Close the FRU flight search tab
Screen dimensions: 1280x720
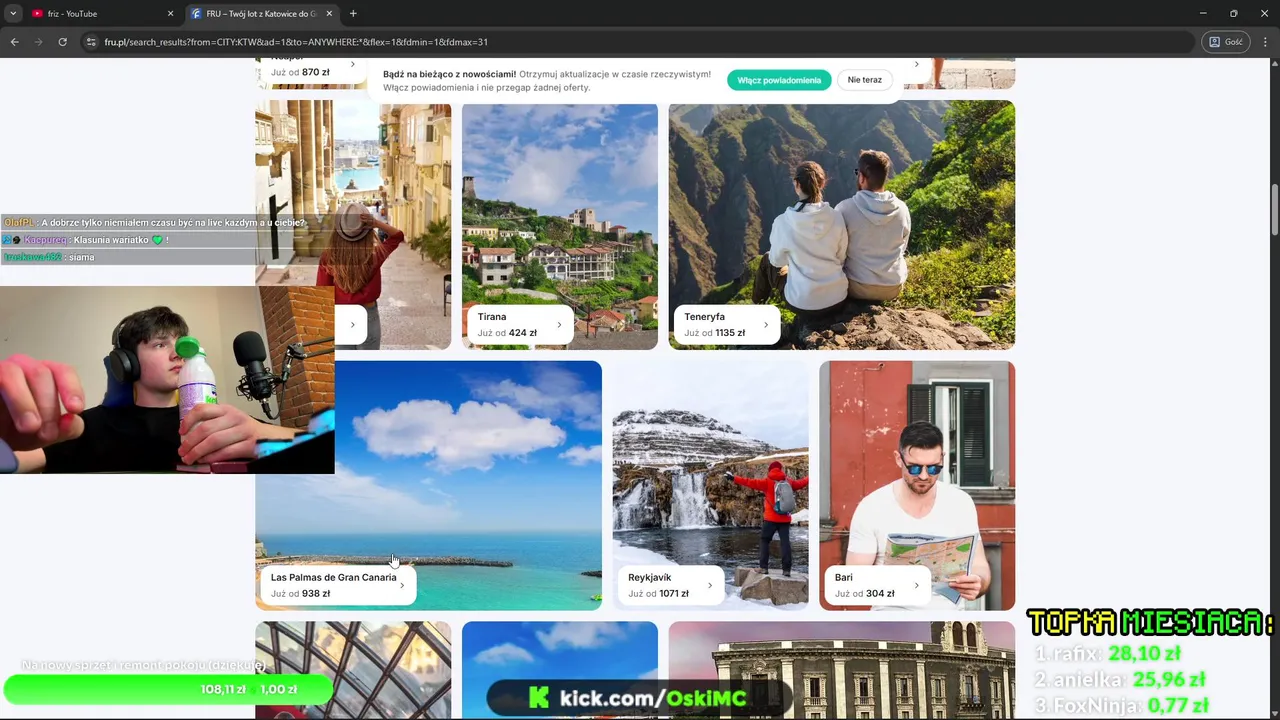tap(329, 14)
